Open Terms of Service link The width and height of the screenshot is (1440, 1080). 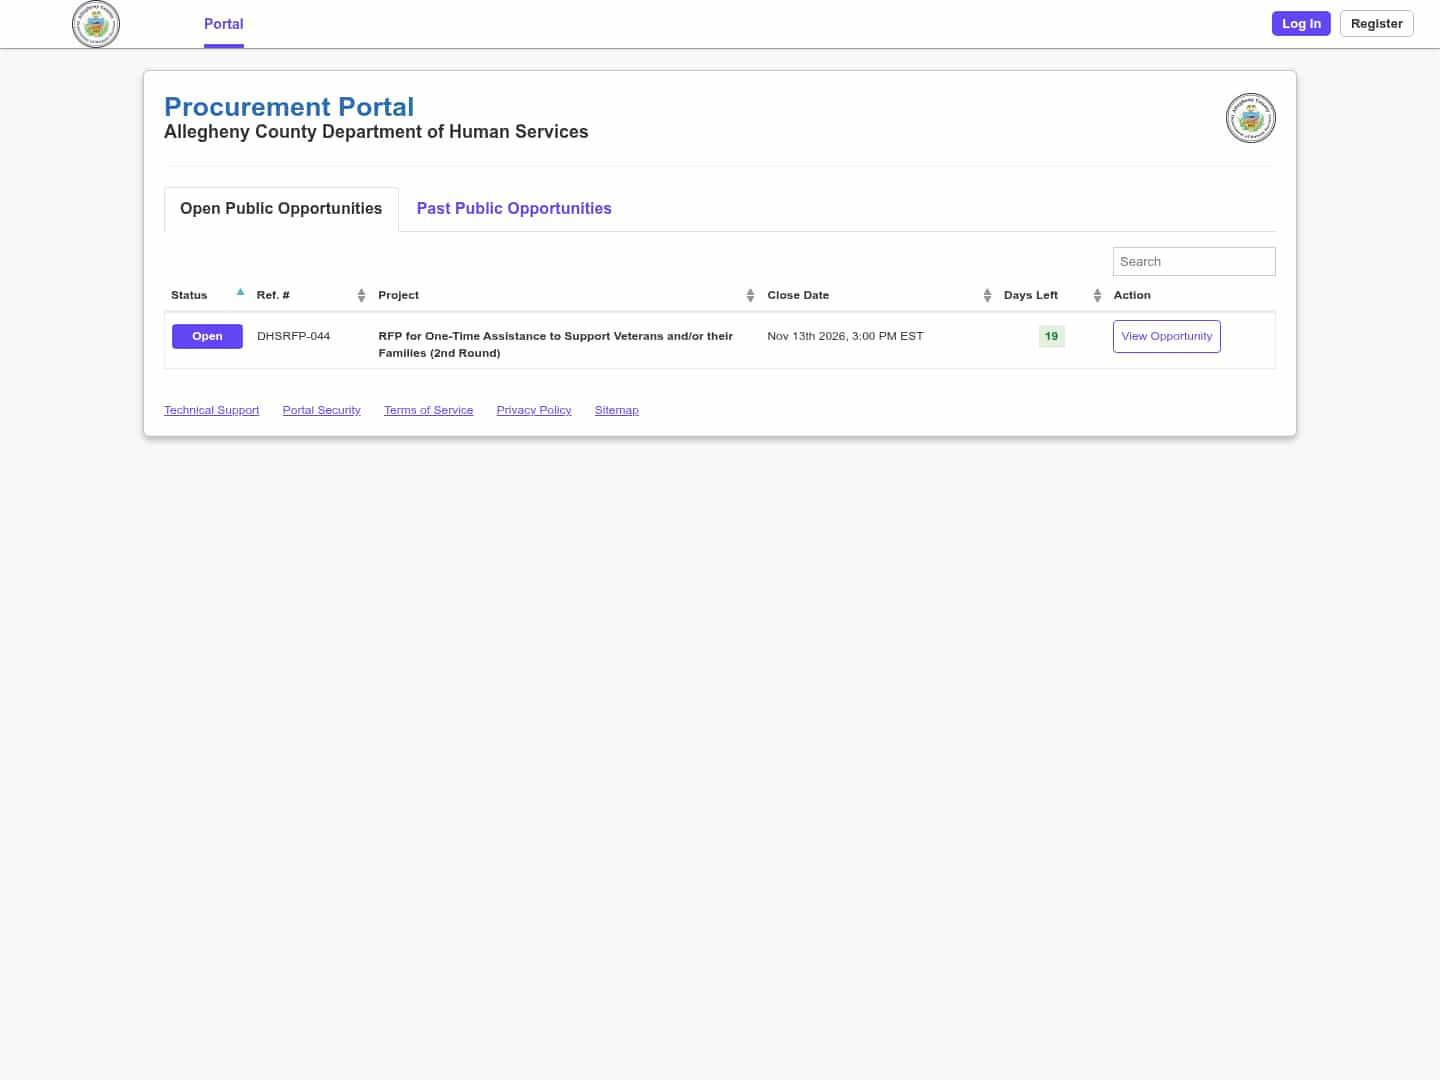pos(428,410)
